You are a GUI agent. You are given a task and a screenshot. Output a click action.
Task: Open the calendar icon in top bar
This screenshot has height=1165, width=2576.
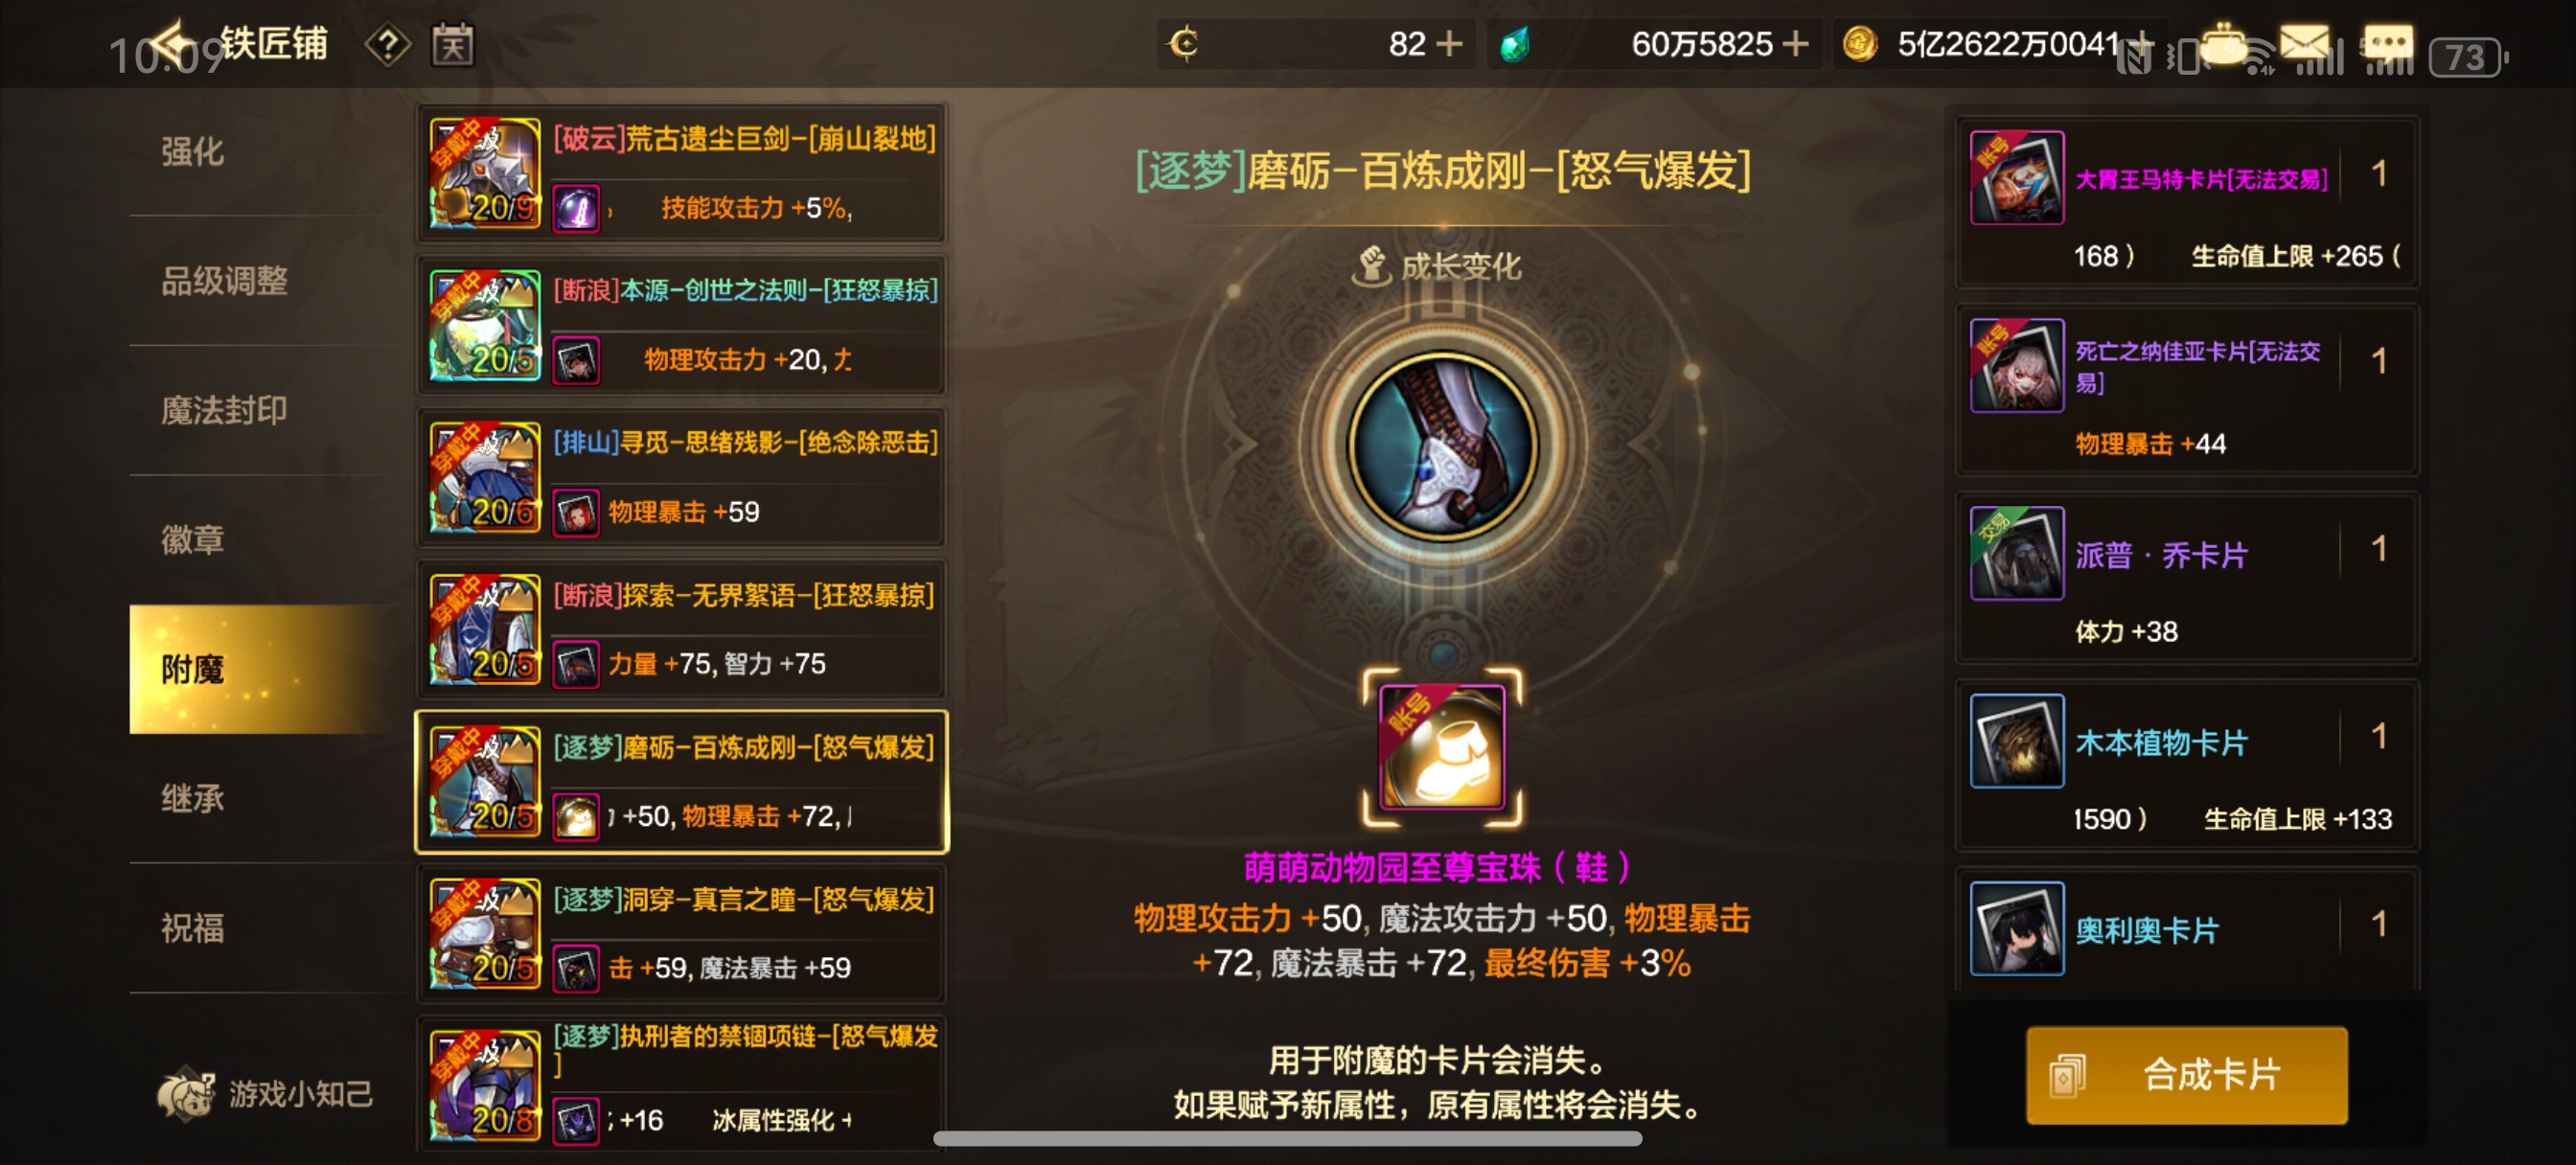click(452, 45)
